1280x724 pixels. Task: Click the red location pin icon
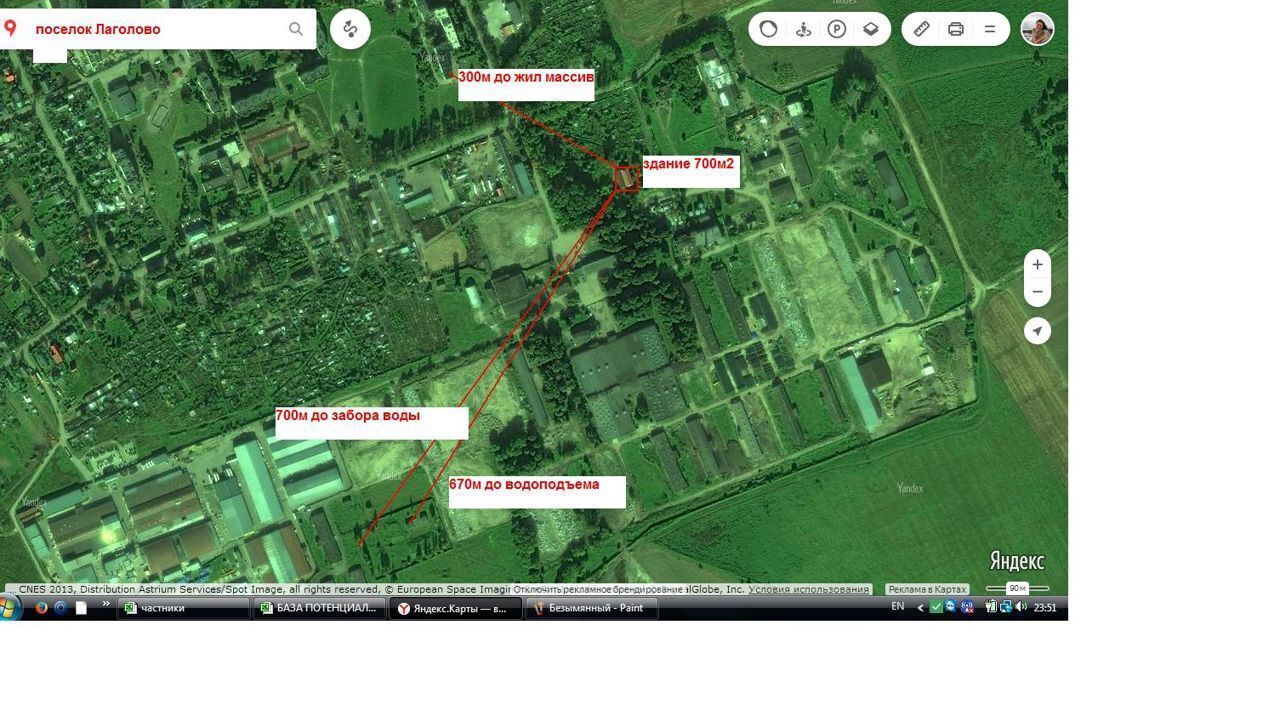coord(10,28)
